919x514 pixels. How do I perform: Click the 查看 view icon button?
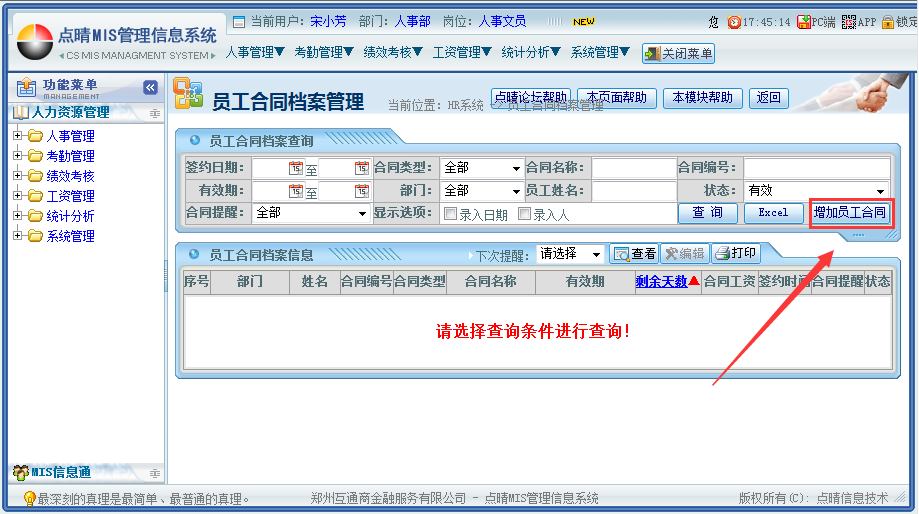(x=634, y=254)
